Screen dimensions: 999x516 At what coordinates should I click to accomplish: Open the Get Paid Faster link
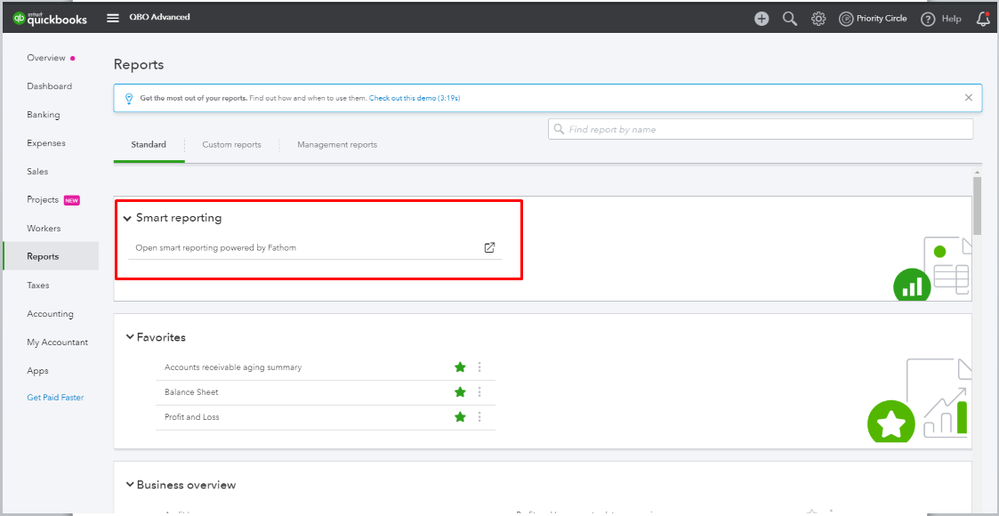55,398
